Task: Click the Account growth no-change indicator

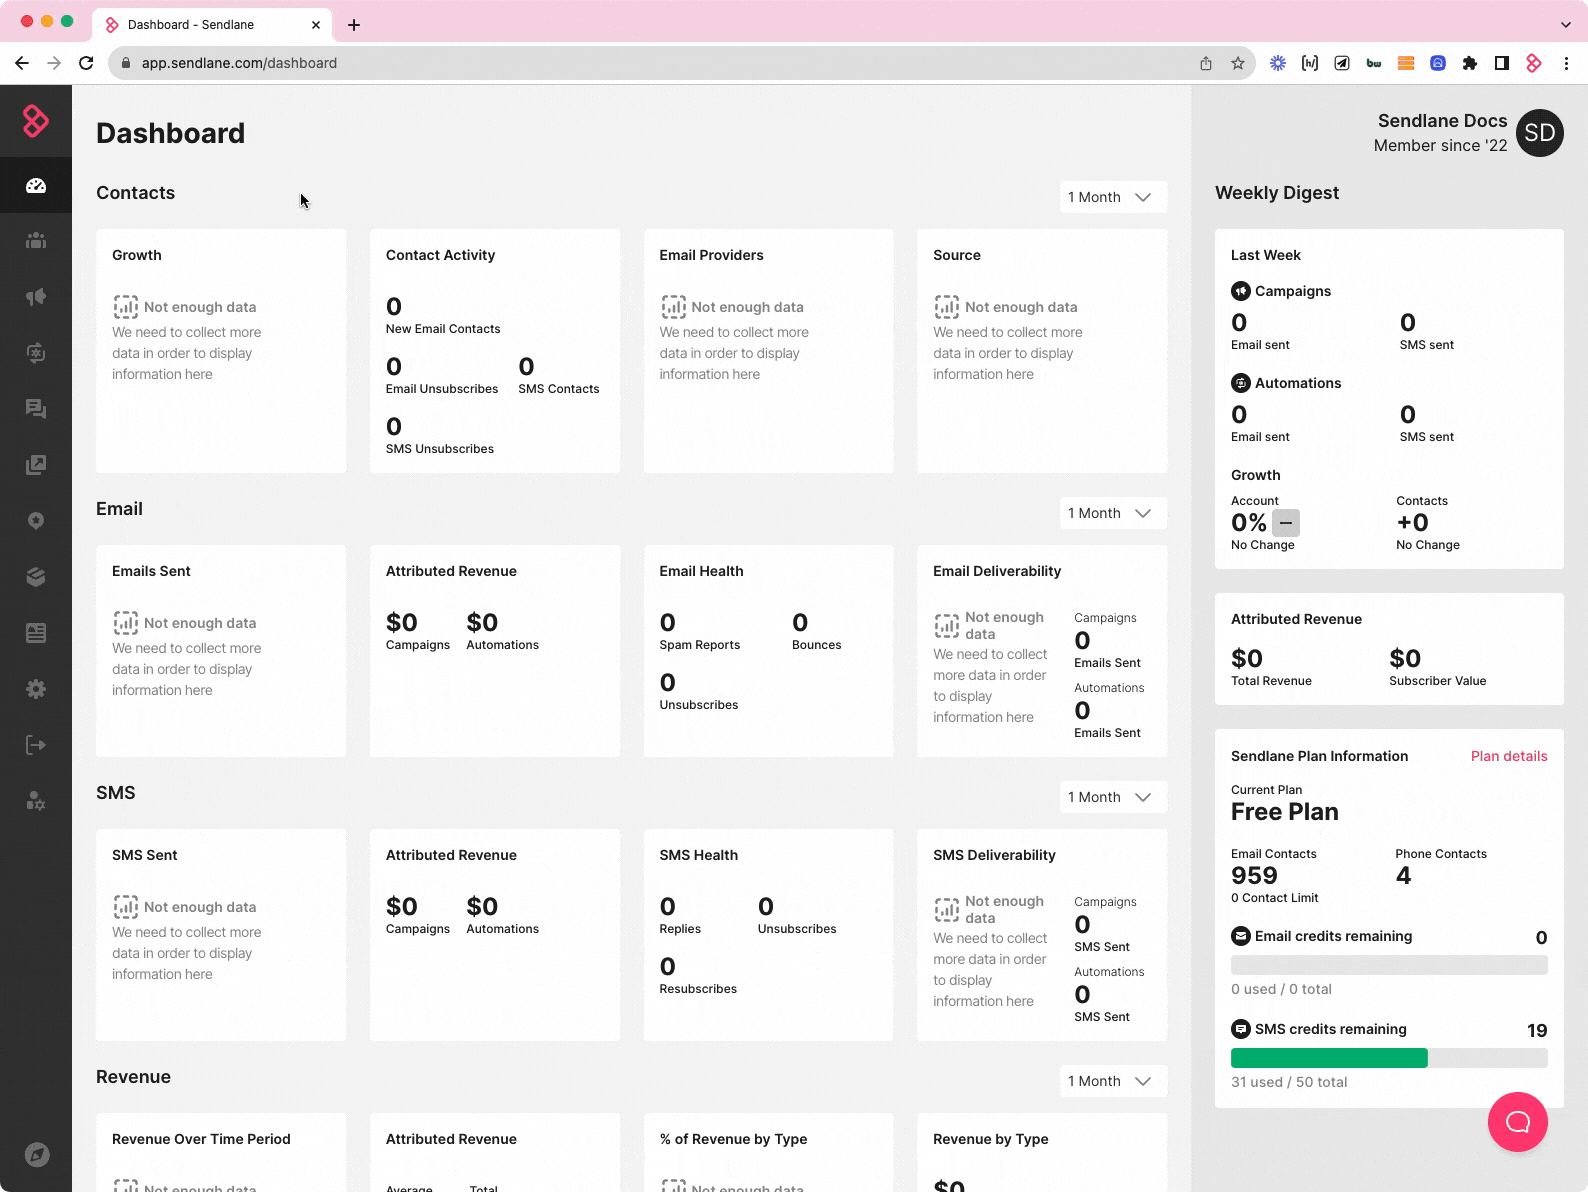Action: point(1286,522)
